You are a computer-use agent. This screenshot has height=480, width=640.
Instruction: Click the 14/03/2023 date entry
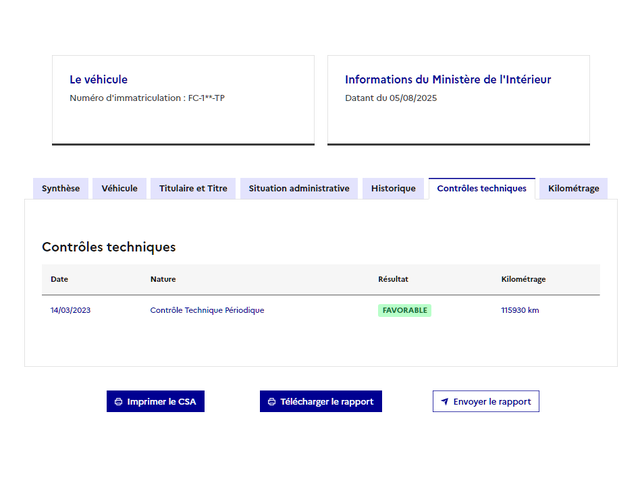click(x=71, y=310)
